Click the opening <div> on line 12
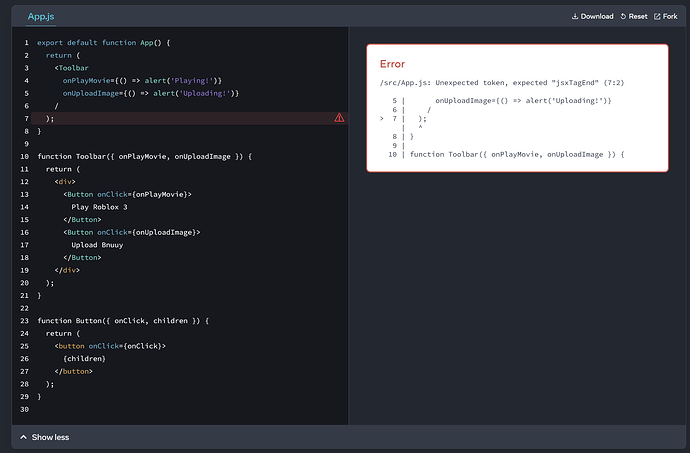 (65, 182)
